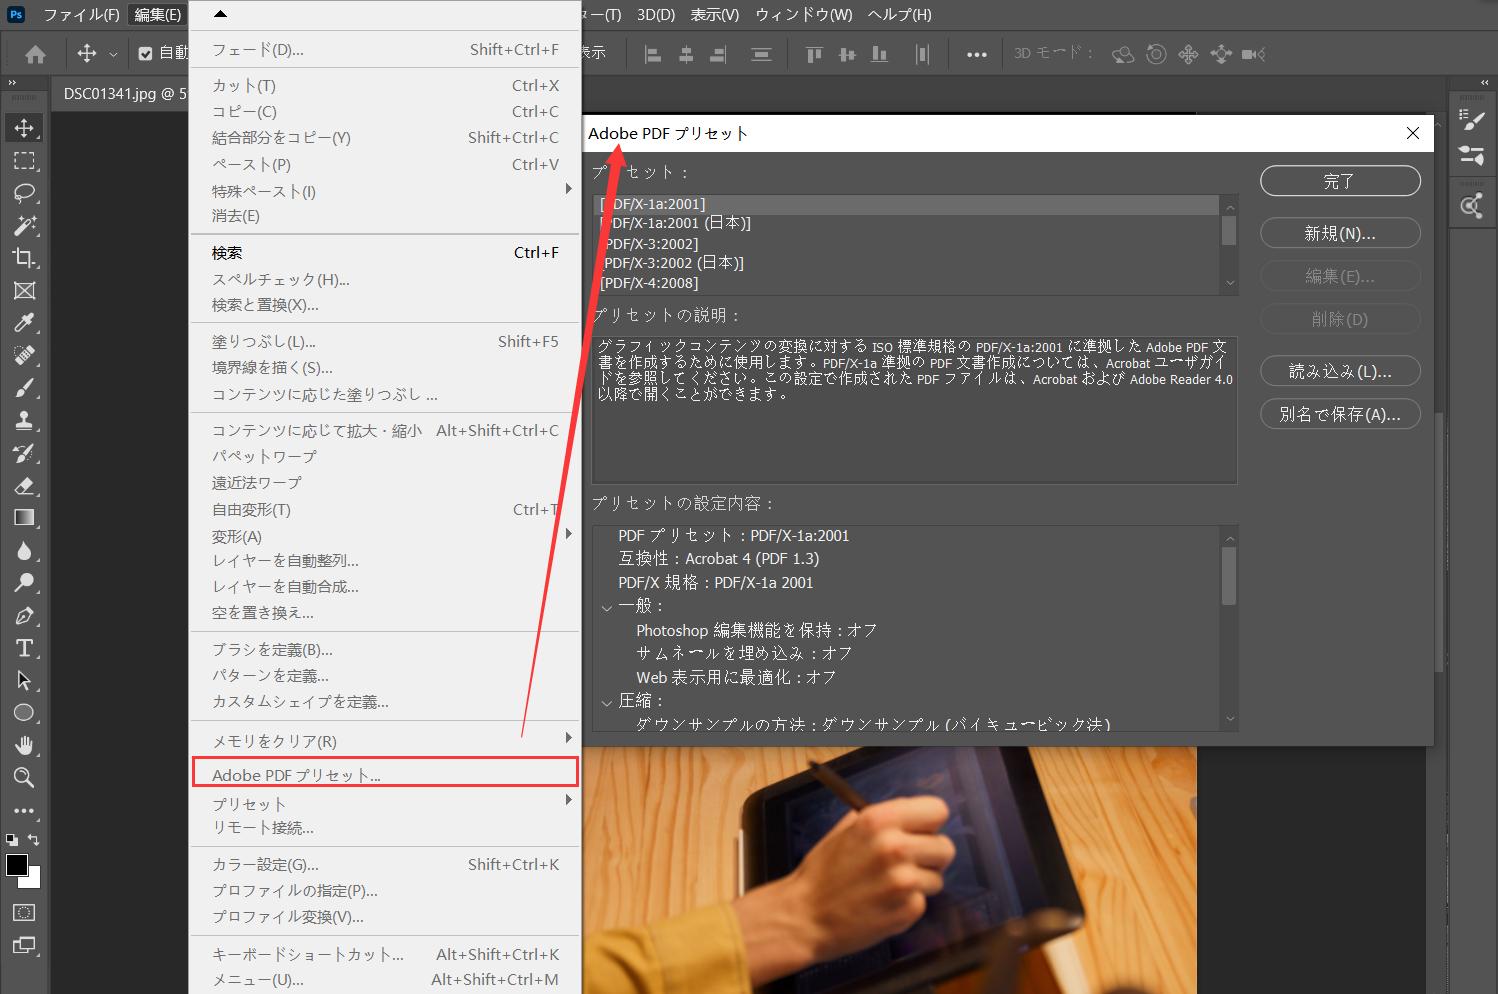The height and width of the screenshot is (994, 1498).
Task: Click the background color swatch
Action: click(34, 880)
